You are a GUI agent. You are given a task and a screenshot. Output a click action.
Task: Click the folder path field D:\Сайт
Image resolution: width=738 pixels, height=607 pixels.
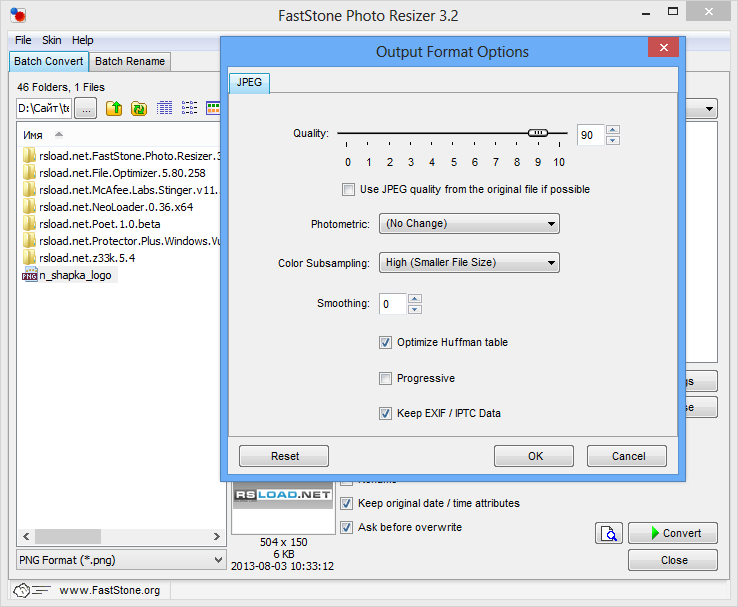tap(44, 109)
